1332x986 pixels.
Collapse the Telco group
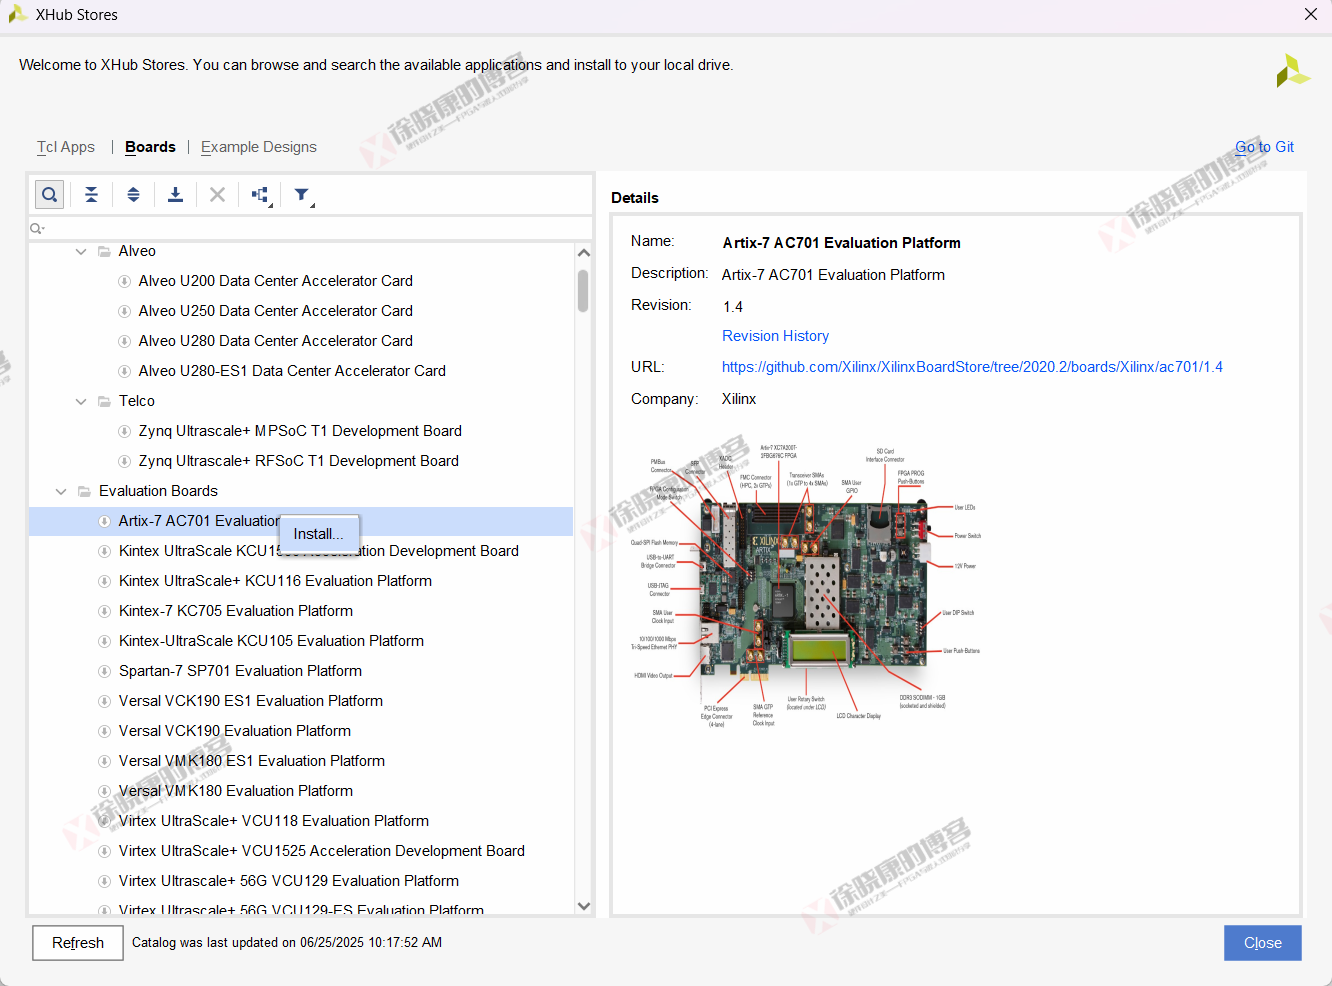[x=81, y=402]
